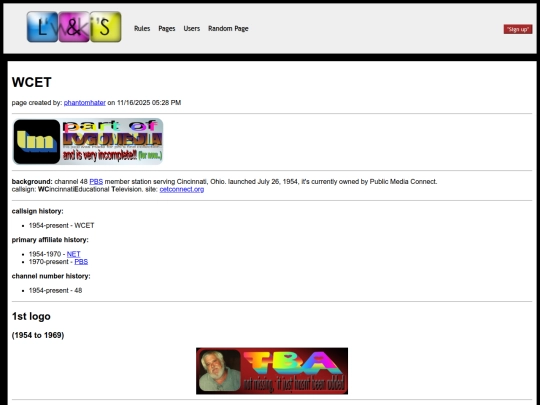Follow the PBS link in background text

click(96, 181)
